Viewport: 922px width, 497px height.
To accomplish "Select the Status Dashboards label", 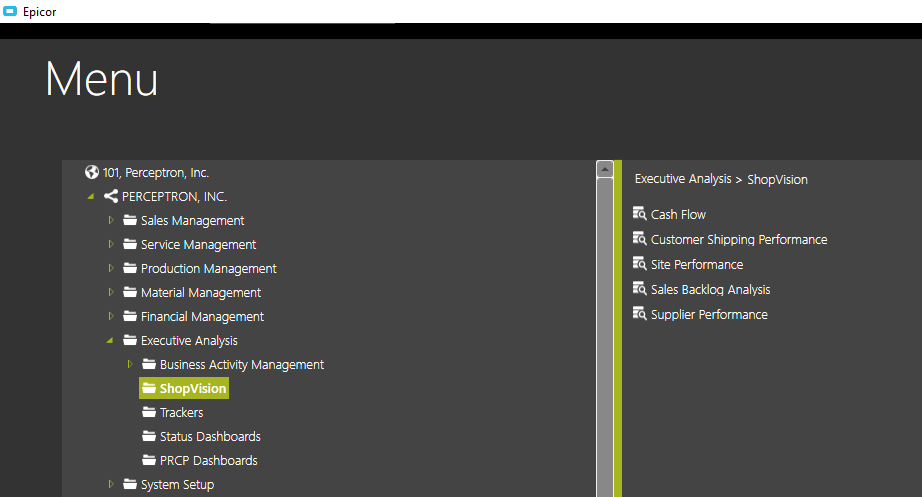I will click(x=210, y=436).
